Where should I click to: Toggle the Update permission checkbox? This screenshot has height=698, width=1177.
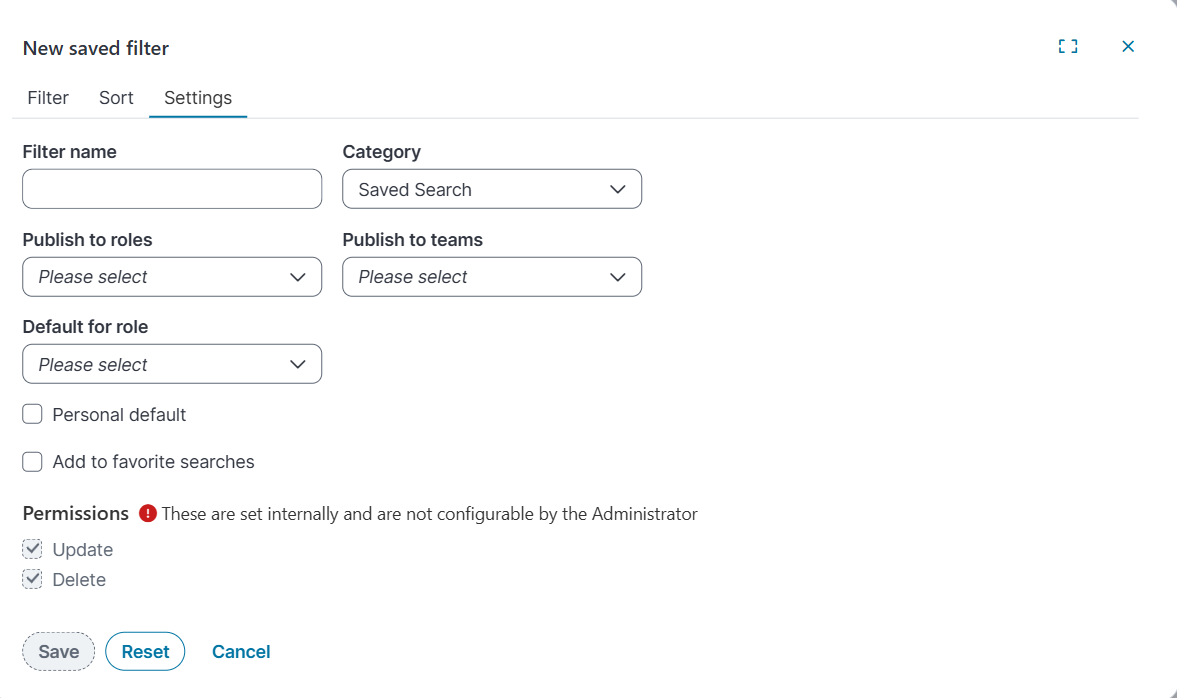click(x=33, y=549)
